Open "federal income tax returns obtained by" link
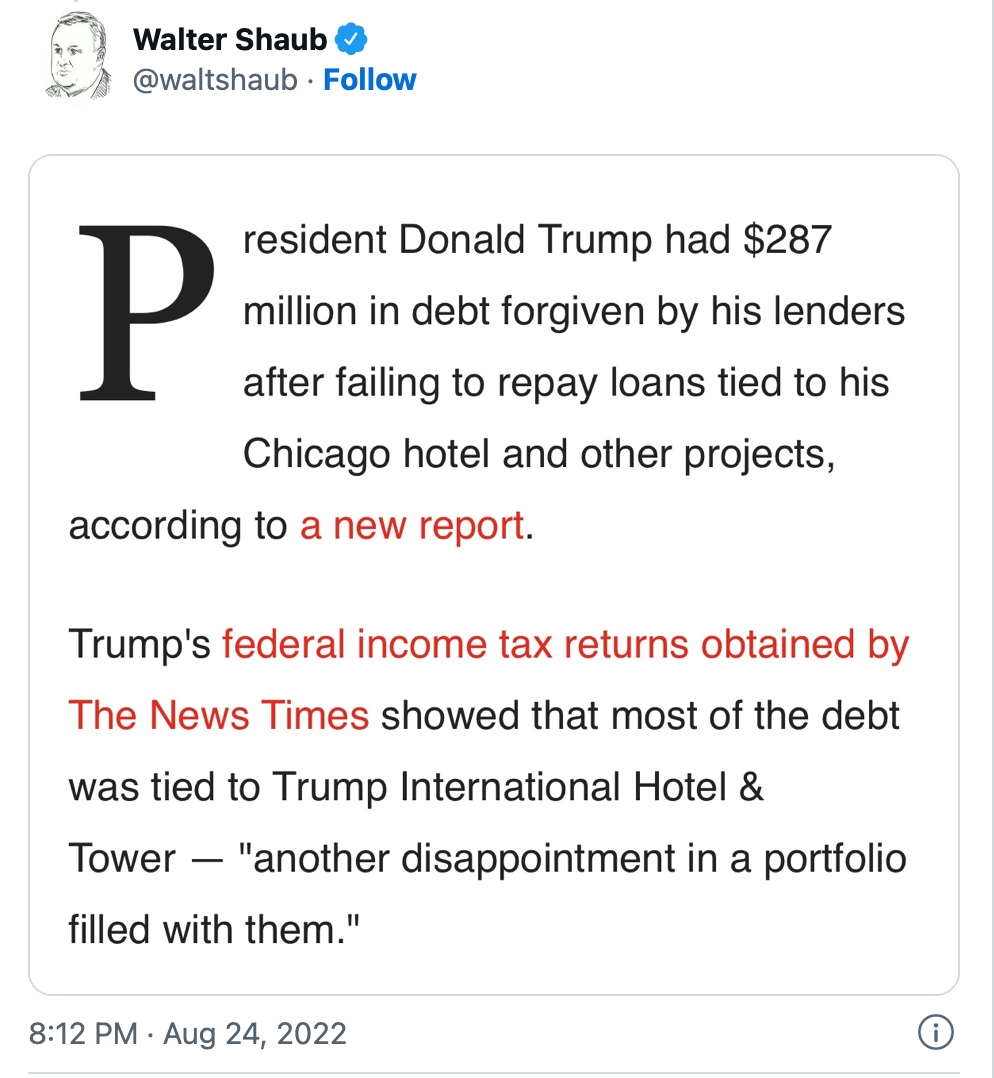This screenshot has height=1078, width=994. (x=565, y=645)
